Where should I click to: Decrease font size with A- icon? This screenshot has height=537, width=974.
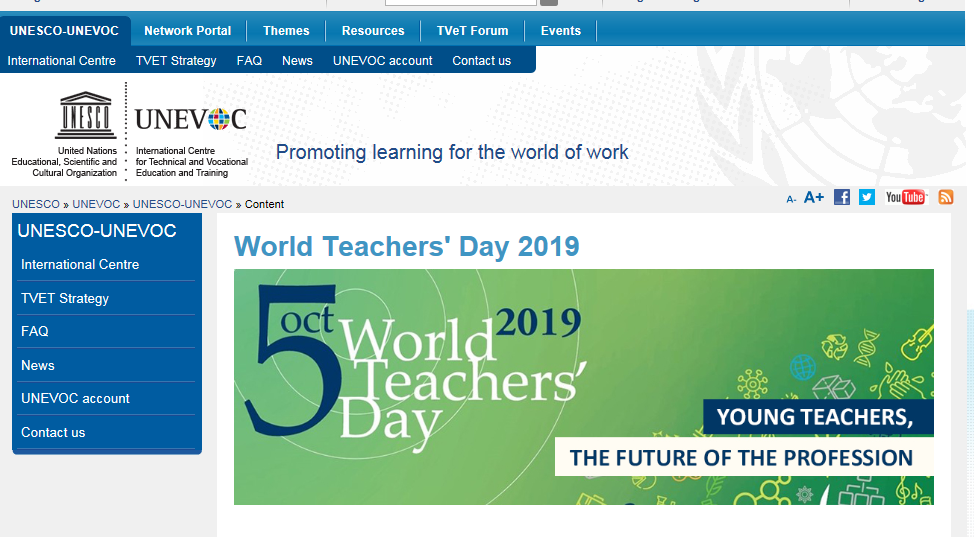tap(791, 199)
